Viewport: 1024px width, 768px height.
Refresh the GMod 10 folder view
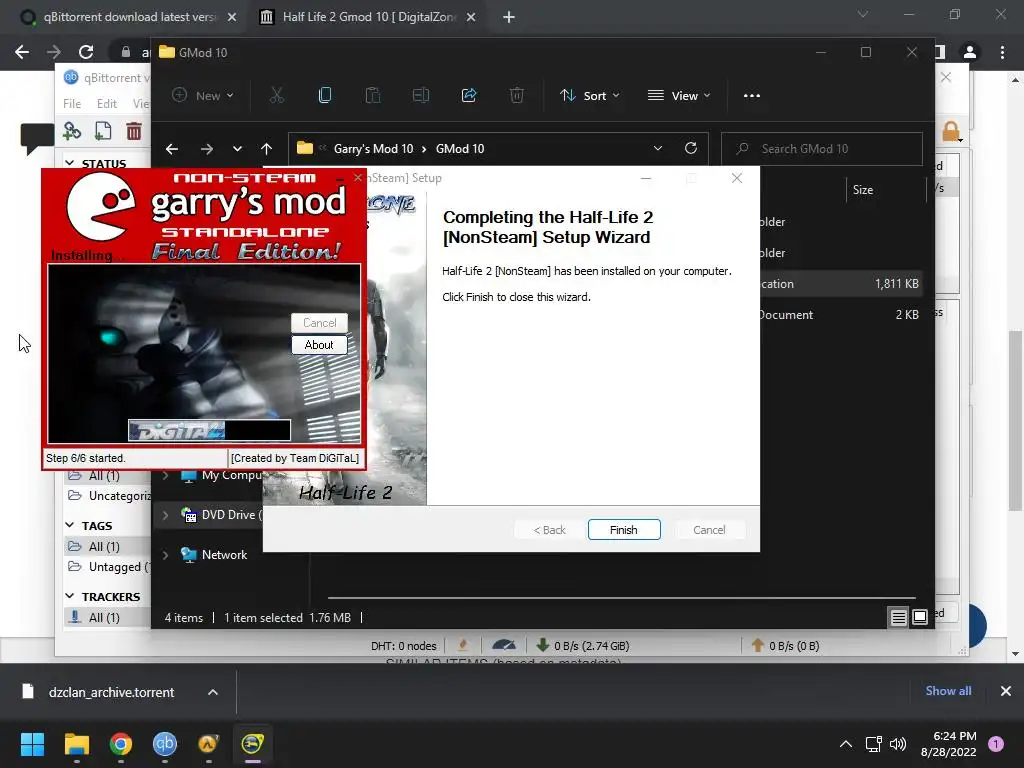(x=691, y=148)
